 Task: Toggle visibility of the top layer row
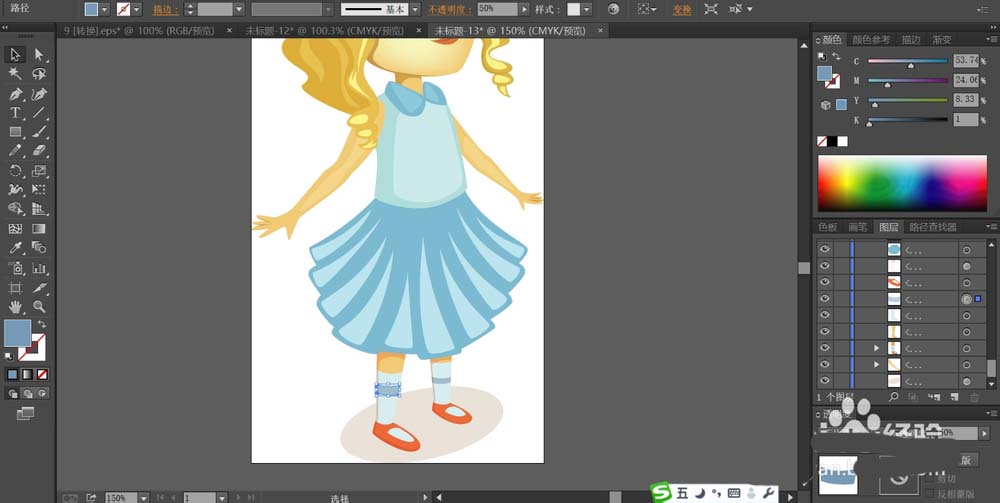825,249
